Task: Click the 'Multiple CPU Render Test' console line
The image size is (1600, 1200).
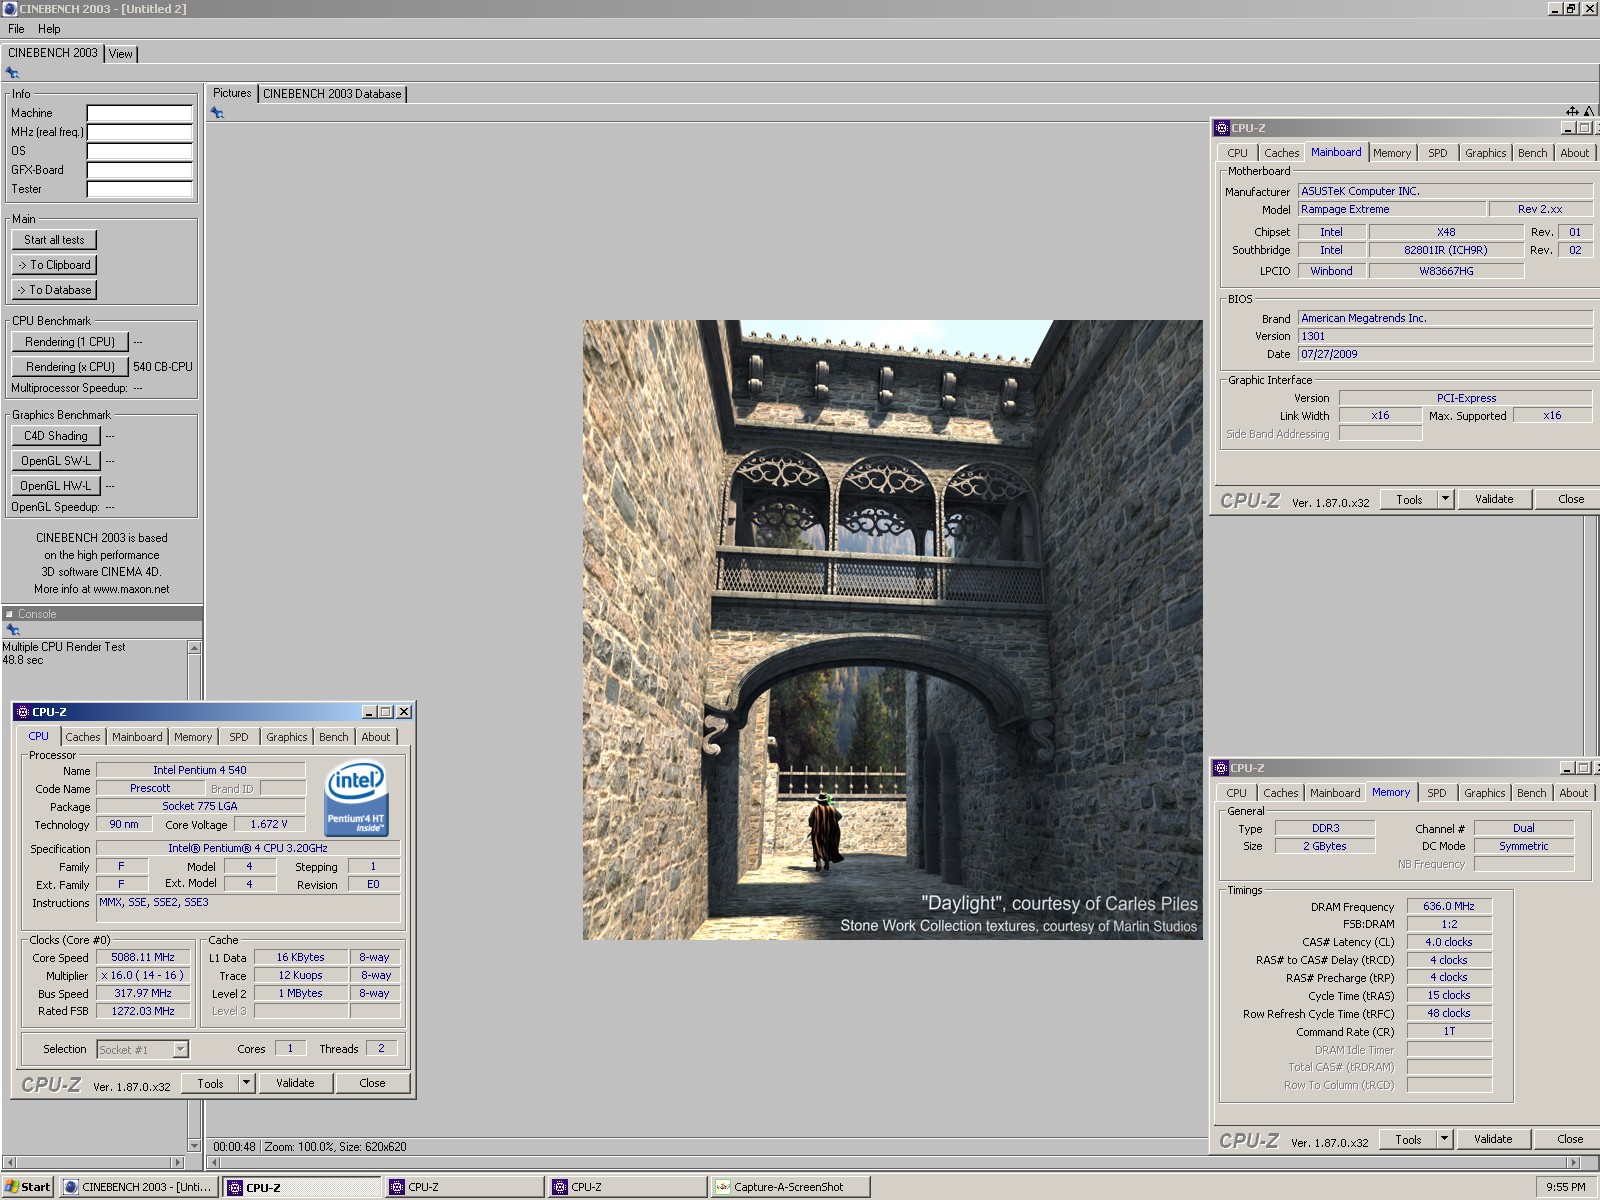Action: point(64,647)
